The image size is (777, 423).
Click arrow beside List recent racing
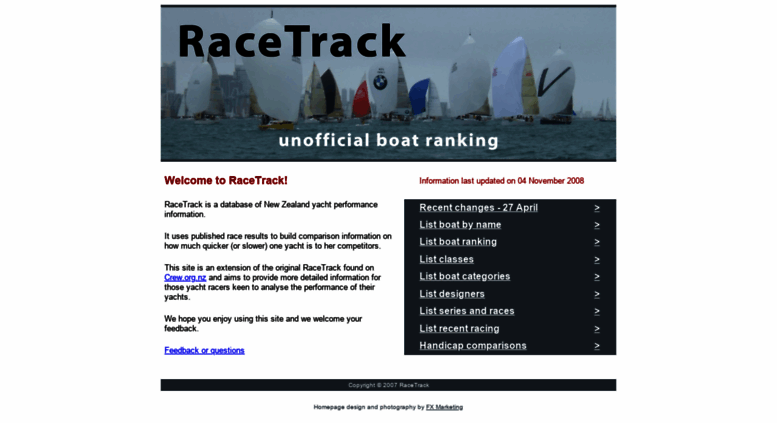pyautogui.click(x=597, y=329)
